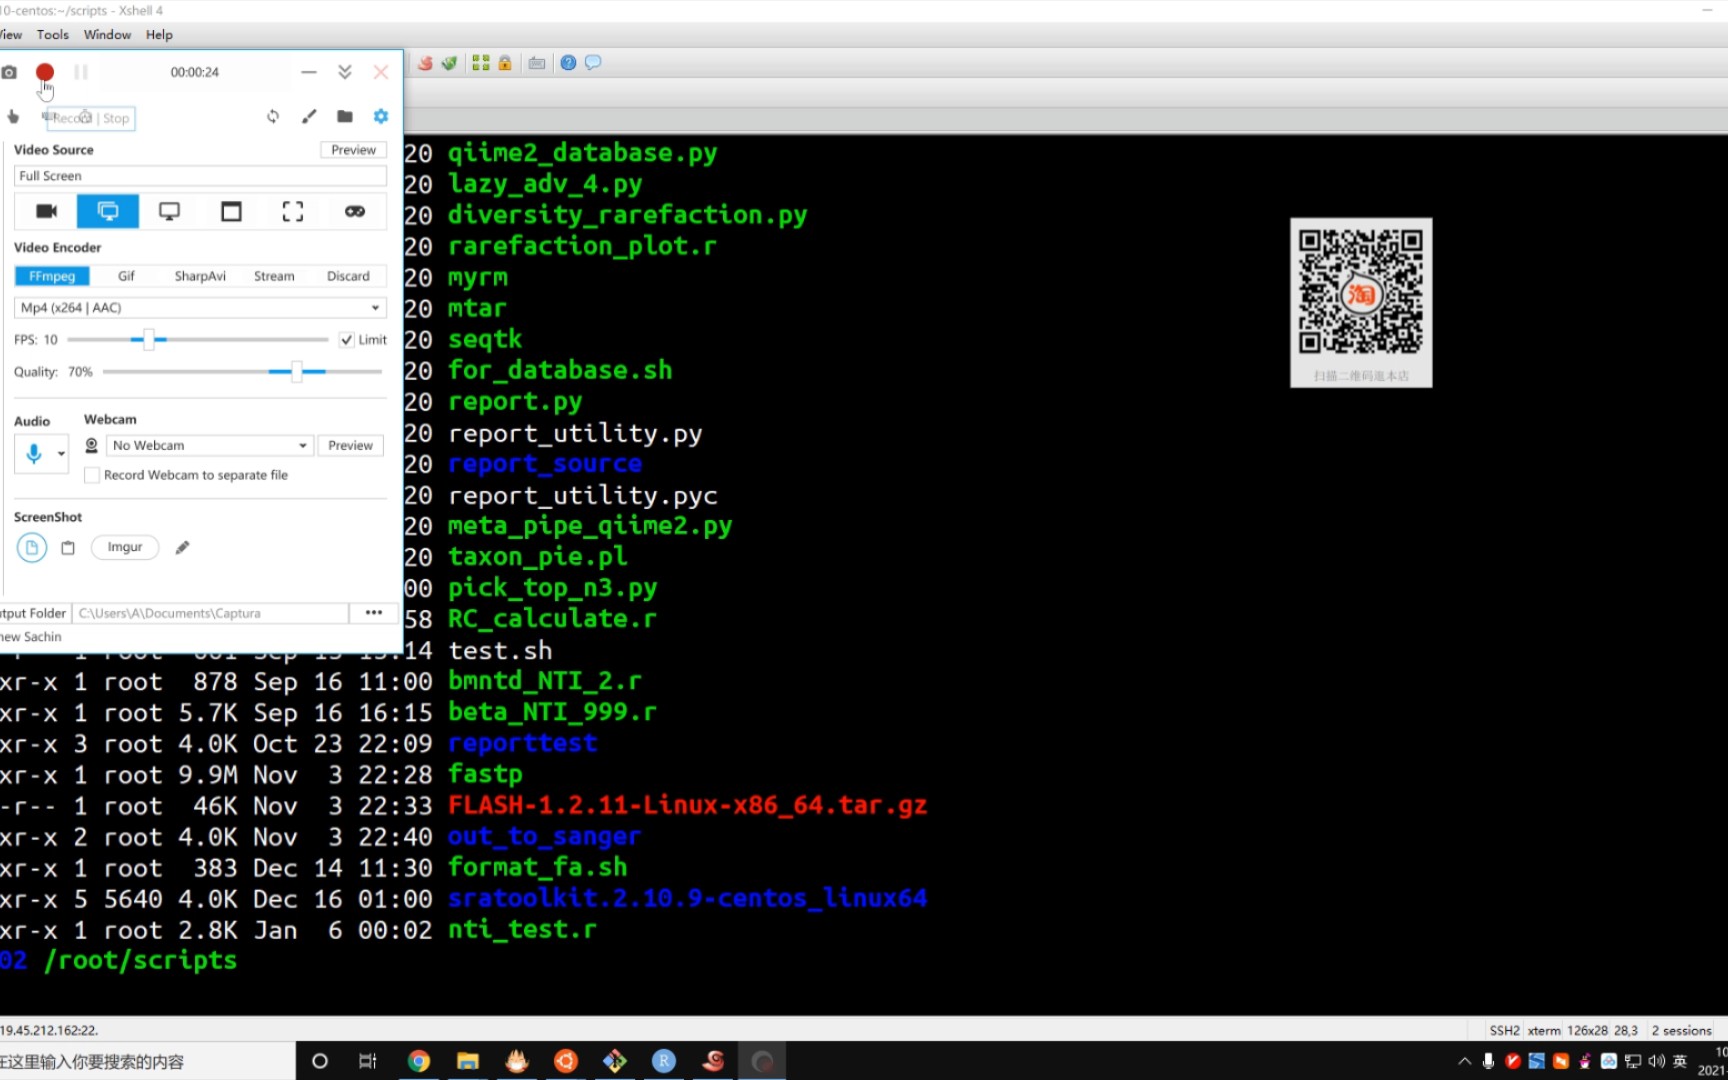The image size is (1728, 1080).
Task: Toggle the mouse clicks hand icon
Action: 13,117
